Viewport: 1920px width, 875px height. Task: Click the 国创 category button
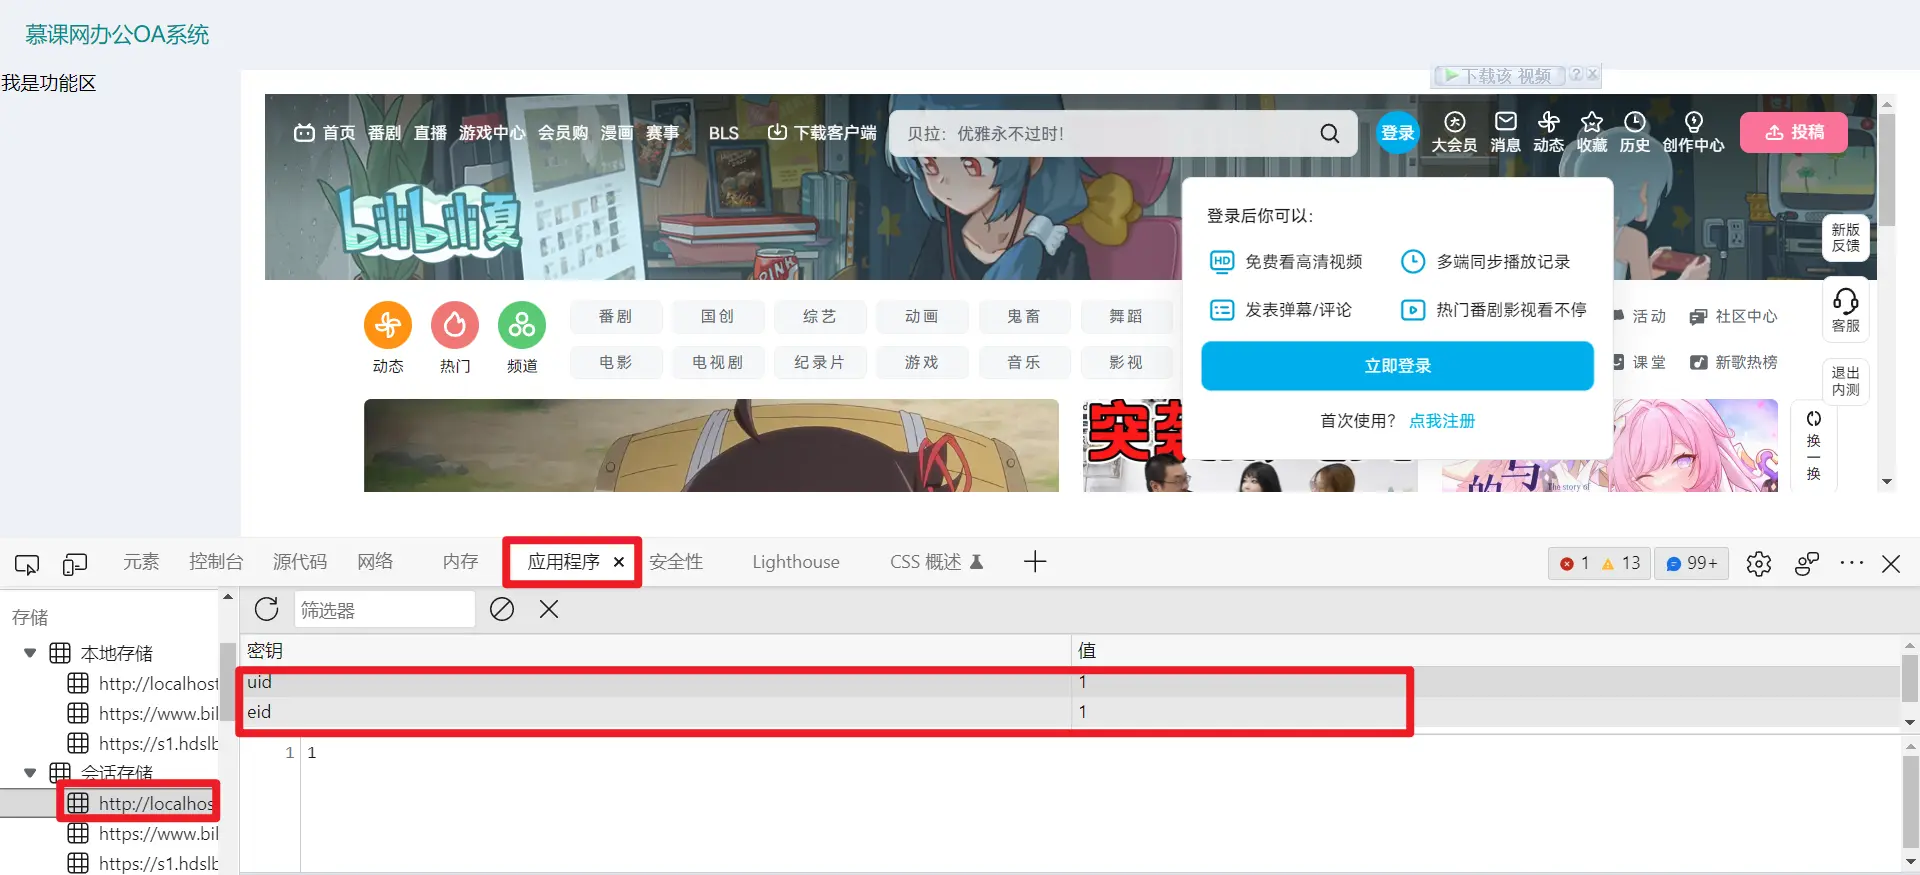tap(718, 317)
